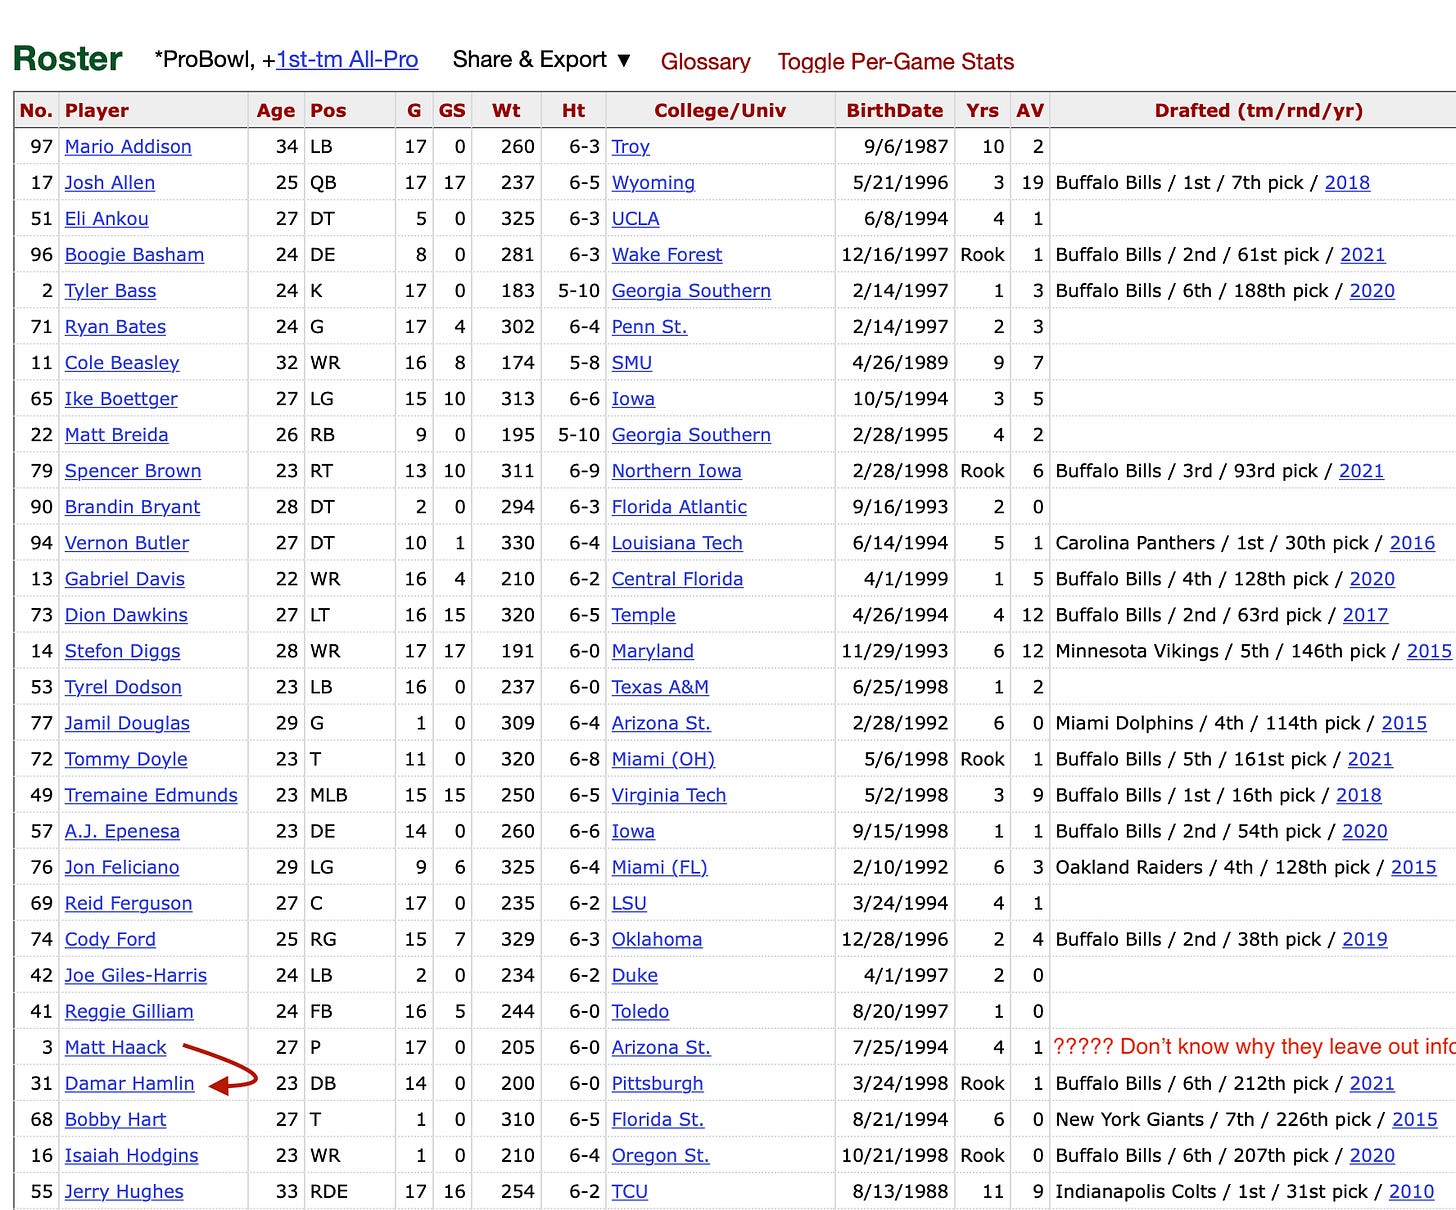Open the 2019 draft link for Cody Ford
This screenshot has height=1210, width=1456.
(x=1365, y=939)
